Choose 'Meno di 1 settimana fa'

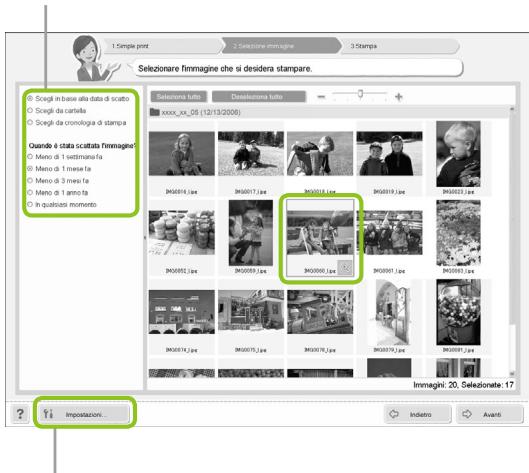[x=64, y=157]
